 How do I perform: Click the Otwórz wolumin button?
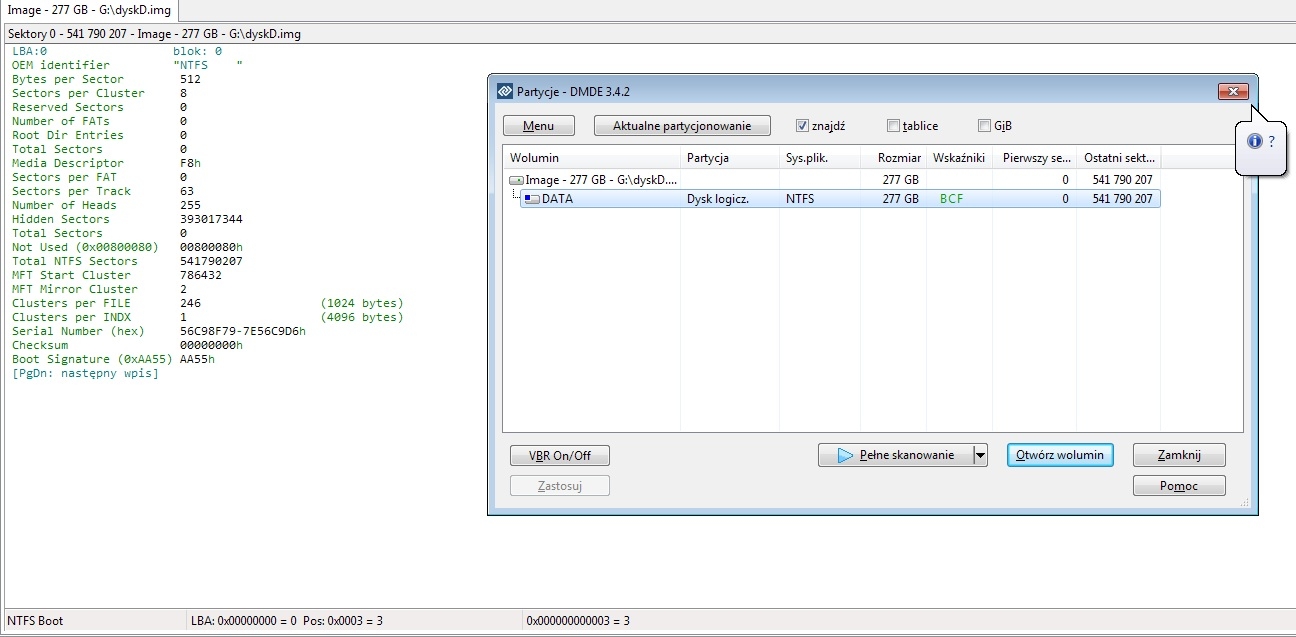(1060, 455)
